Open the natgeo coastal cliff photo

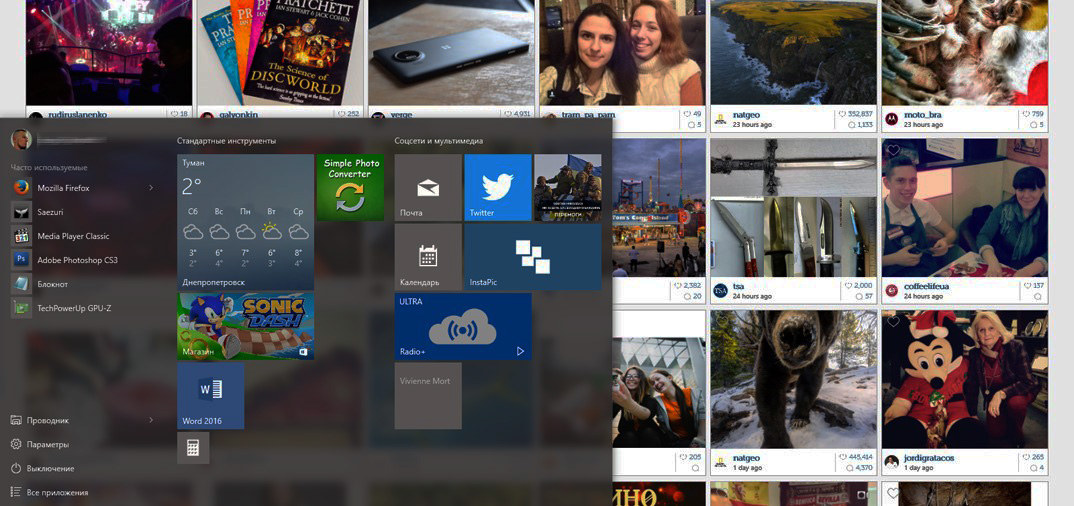tap(794, 52)
